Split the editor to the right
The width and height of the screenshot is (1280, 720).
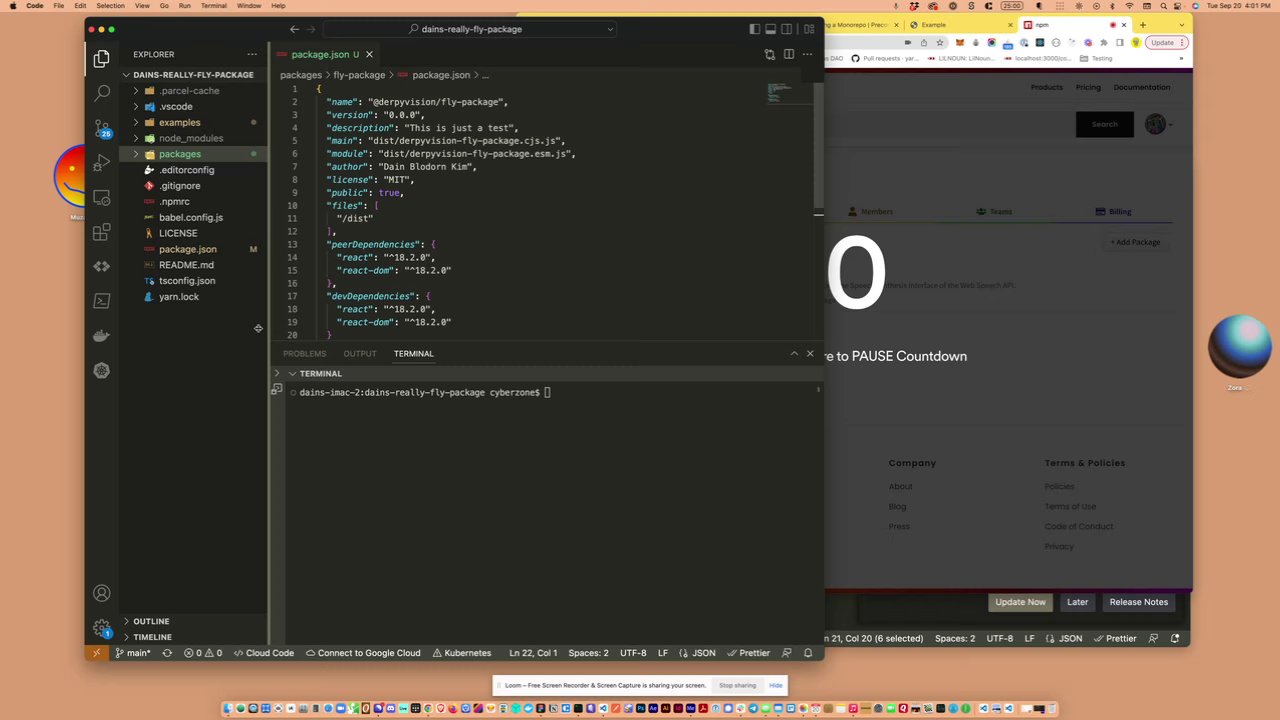(789, 54)
